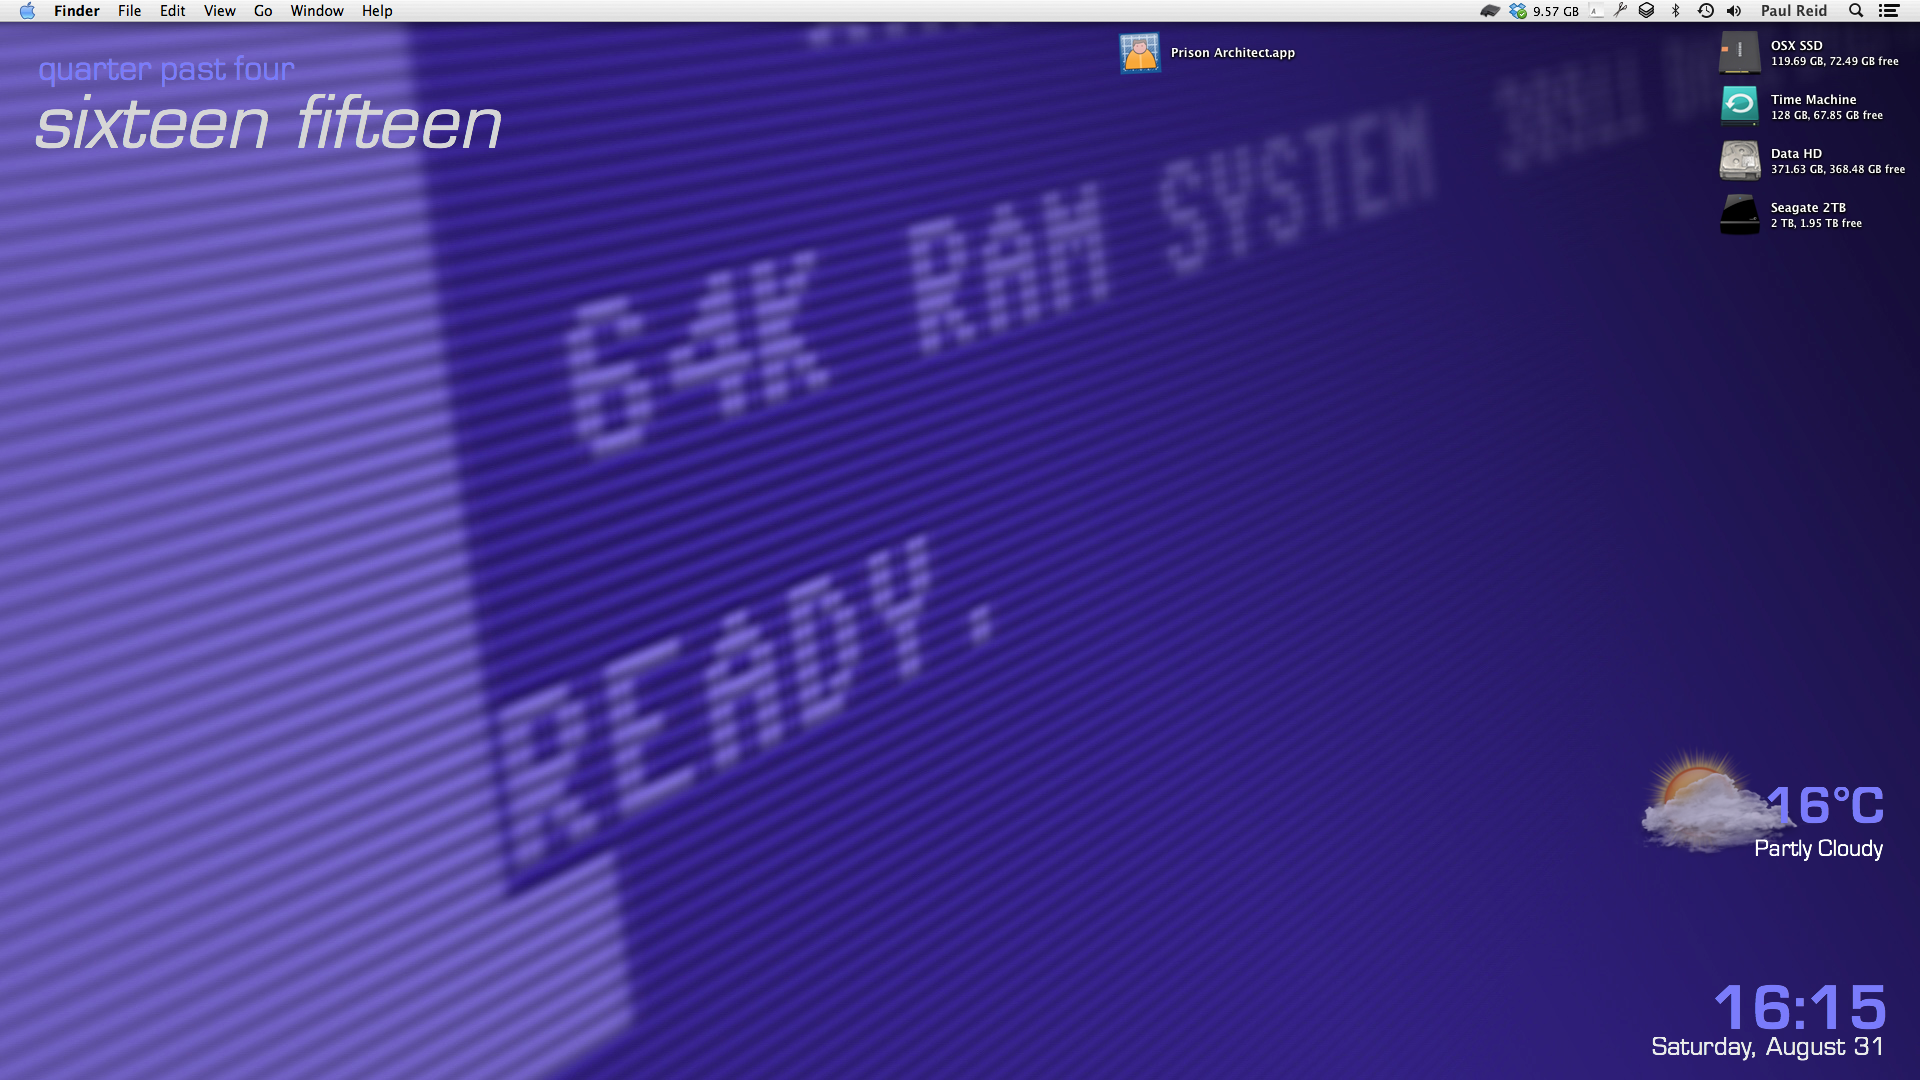
Task: Select the OSX SSD drive icon
Action: [1740, 53]
